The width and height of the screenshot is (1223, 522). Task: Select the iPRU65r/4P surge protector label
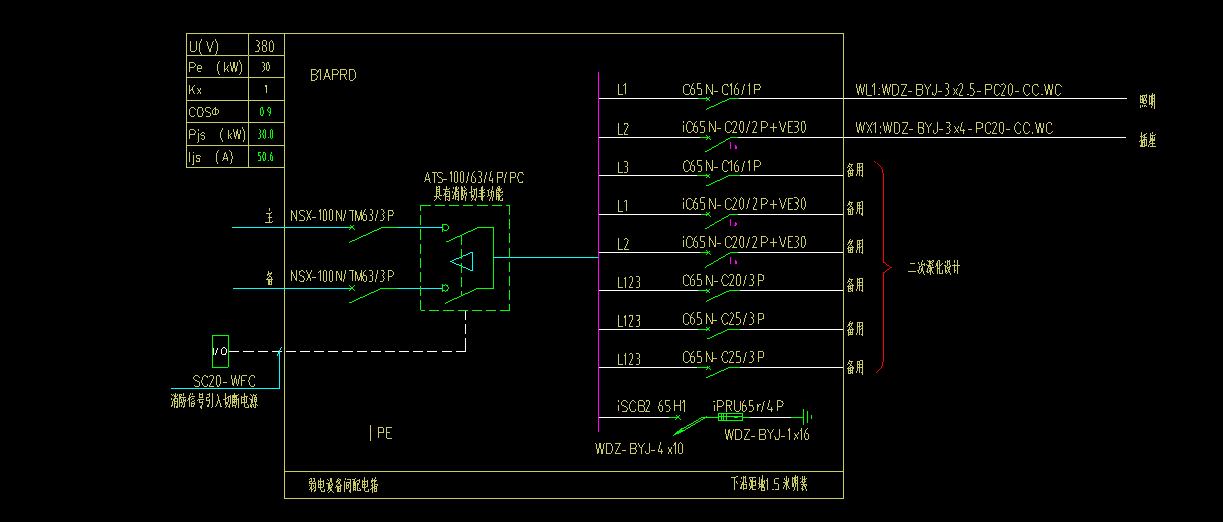pyautogui.click(x=749, y=406)
